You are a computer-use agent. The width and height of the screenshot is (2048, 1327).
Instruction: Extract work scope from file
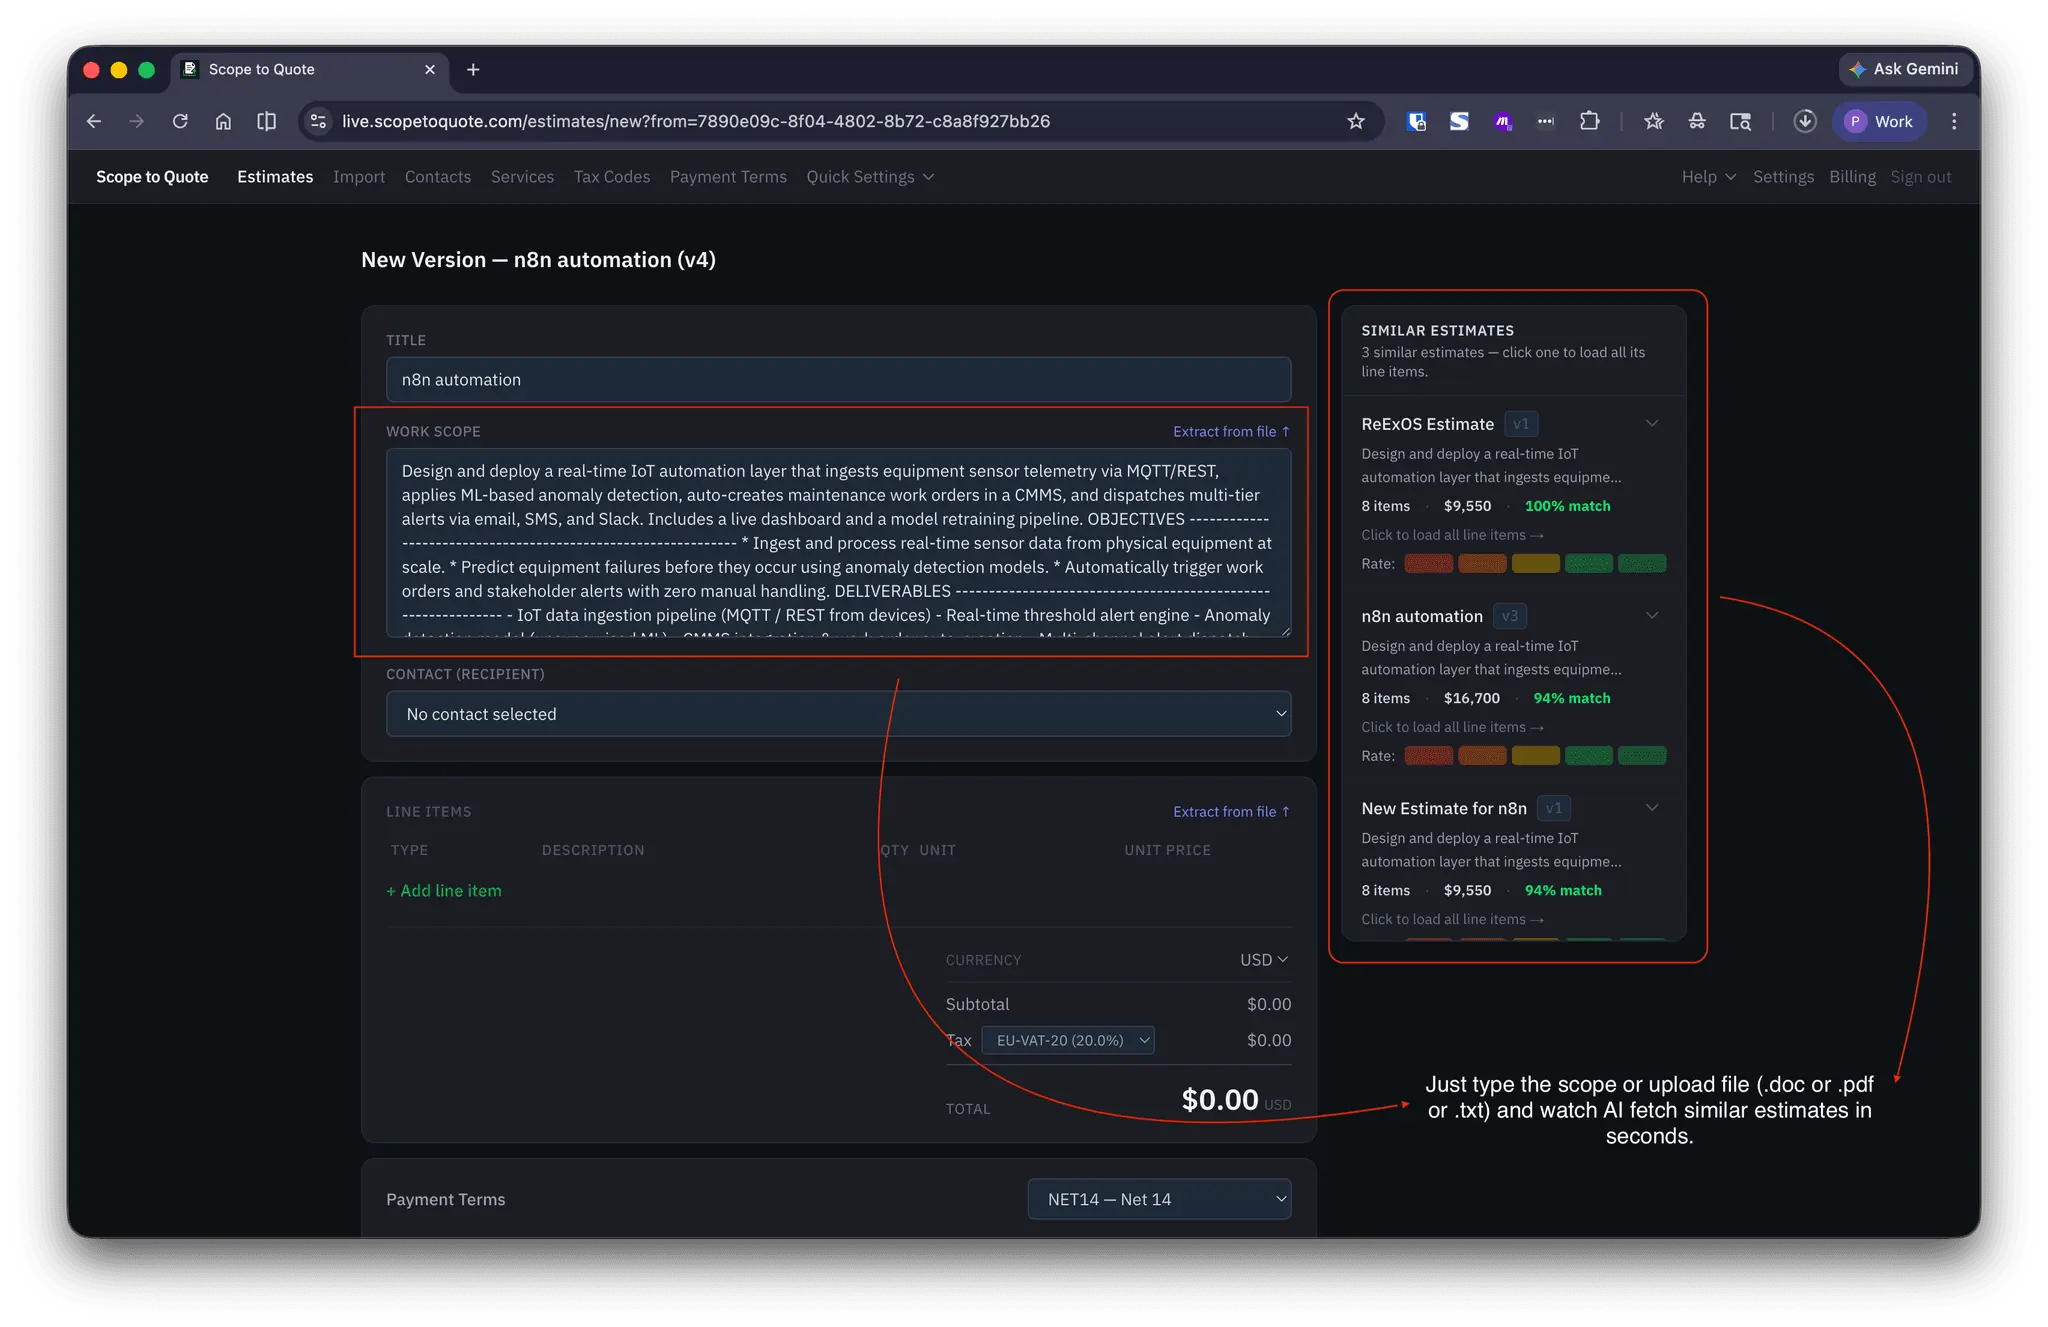[1231, 432]
